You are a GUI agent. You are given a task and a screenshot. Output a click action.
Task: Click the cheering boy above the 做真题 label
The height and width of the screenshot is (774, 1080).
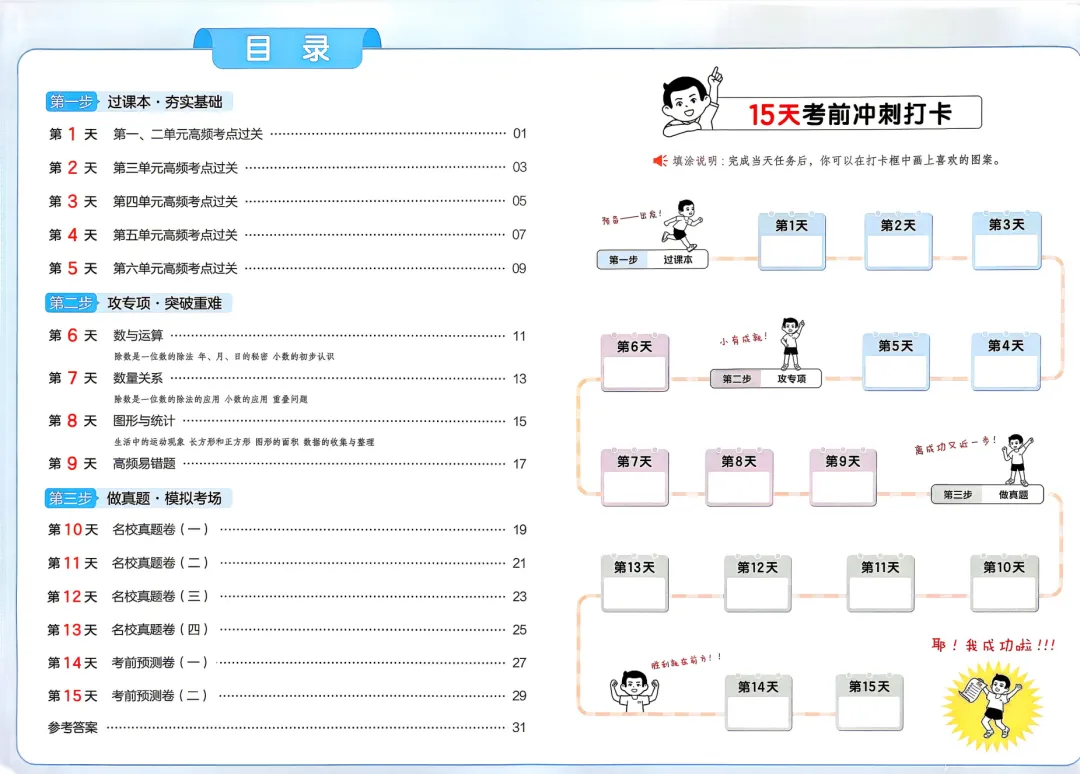tap(1017, 459)
